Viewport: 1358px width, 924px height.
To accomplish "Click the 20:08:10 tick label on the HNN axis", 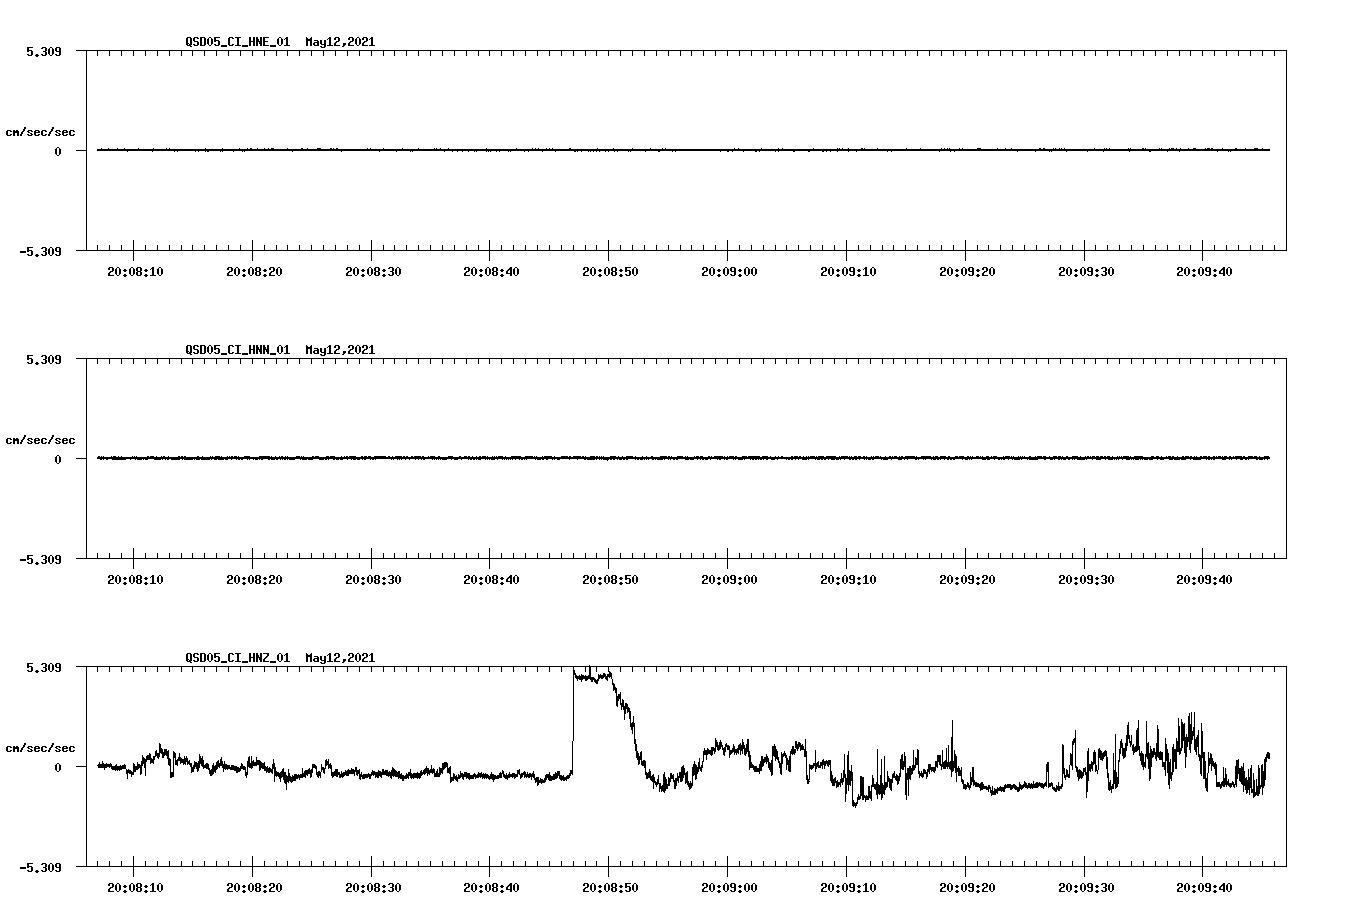I will click(x=137, y=577).
